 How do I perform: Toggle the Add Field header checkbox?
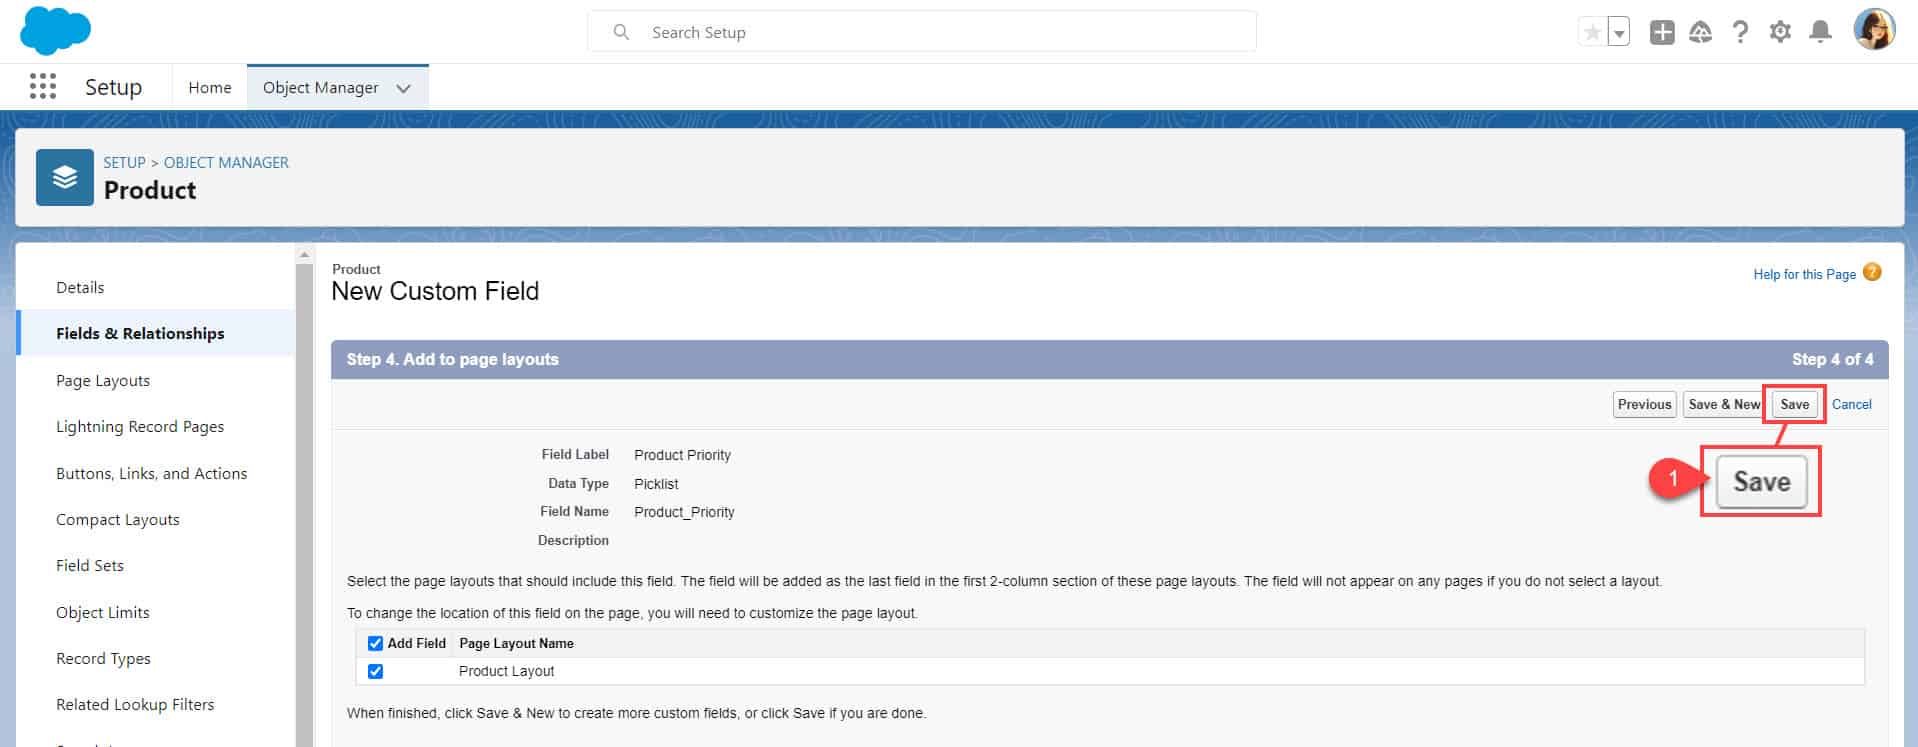coord(375,643)
